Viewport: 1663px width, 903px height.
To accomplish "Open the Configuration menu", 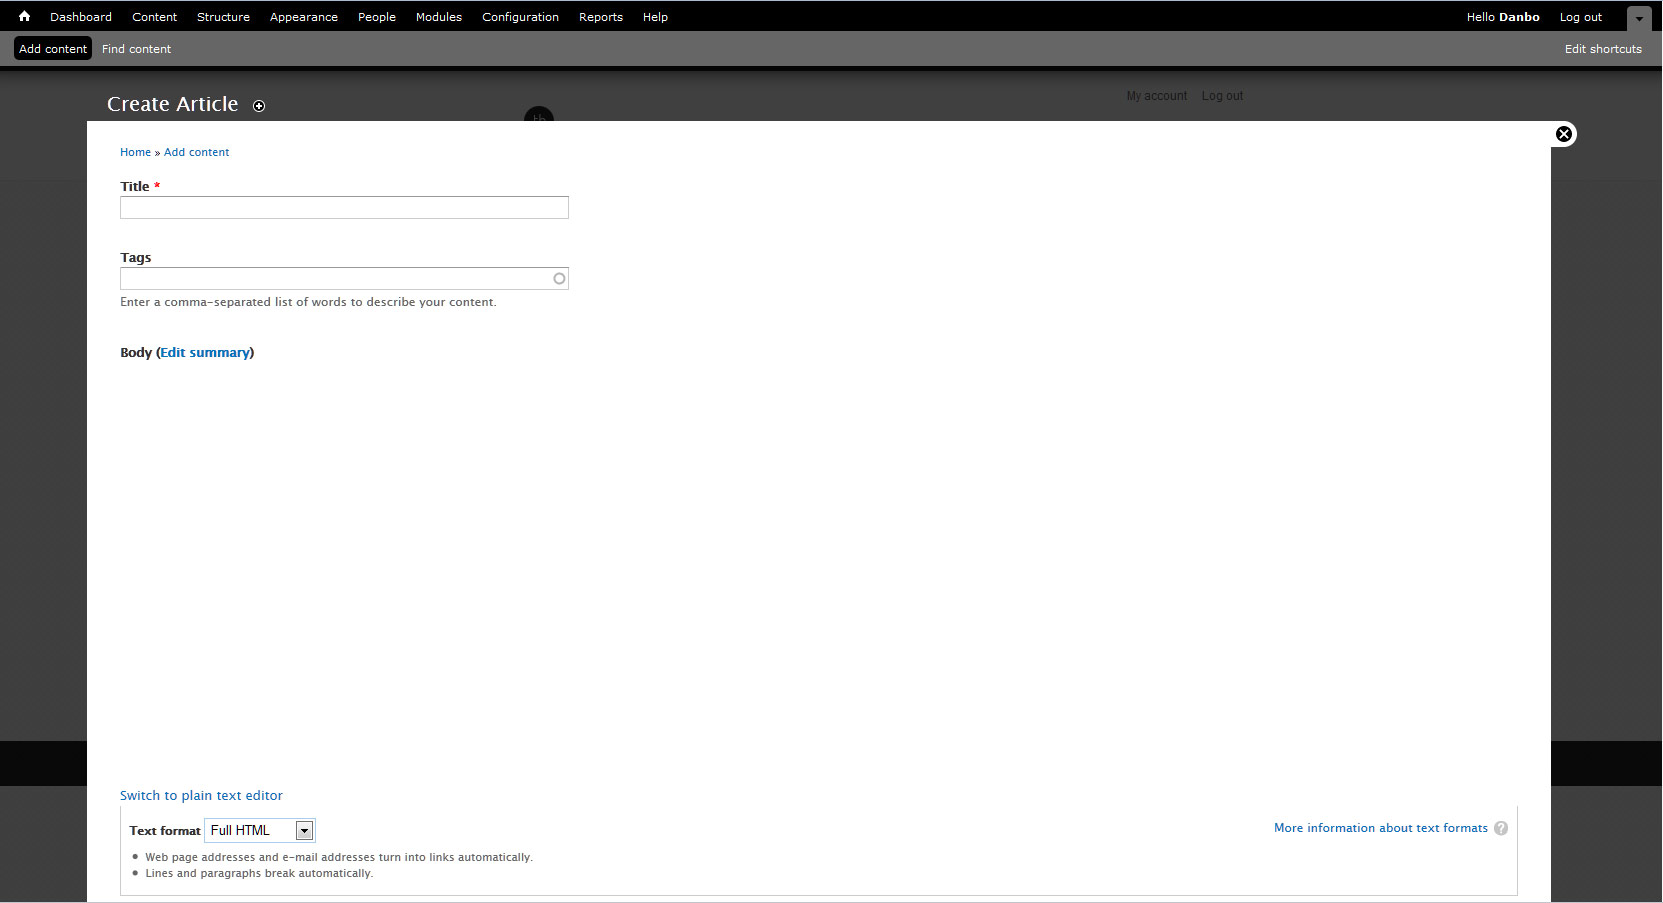I will (x=520, y=17).
